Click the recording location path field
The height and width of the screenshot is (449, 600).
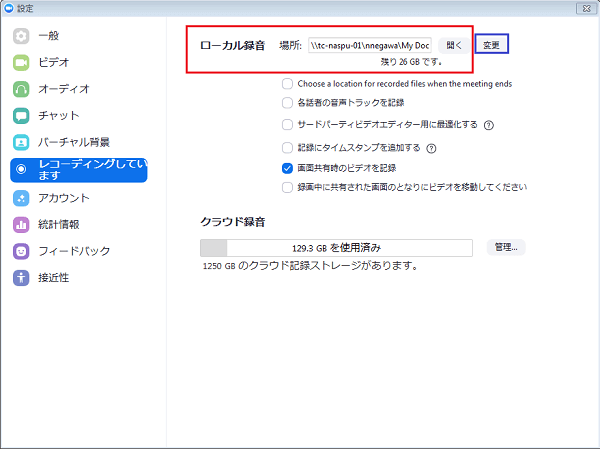tap(370, 46)
